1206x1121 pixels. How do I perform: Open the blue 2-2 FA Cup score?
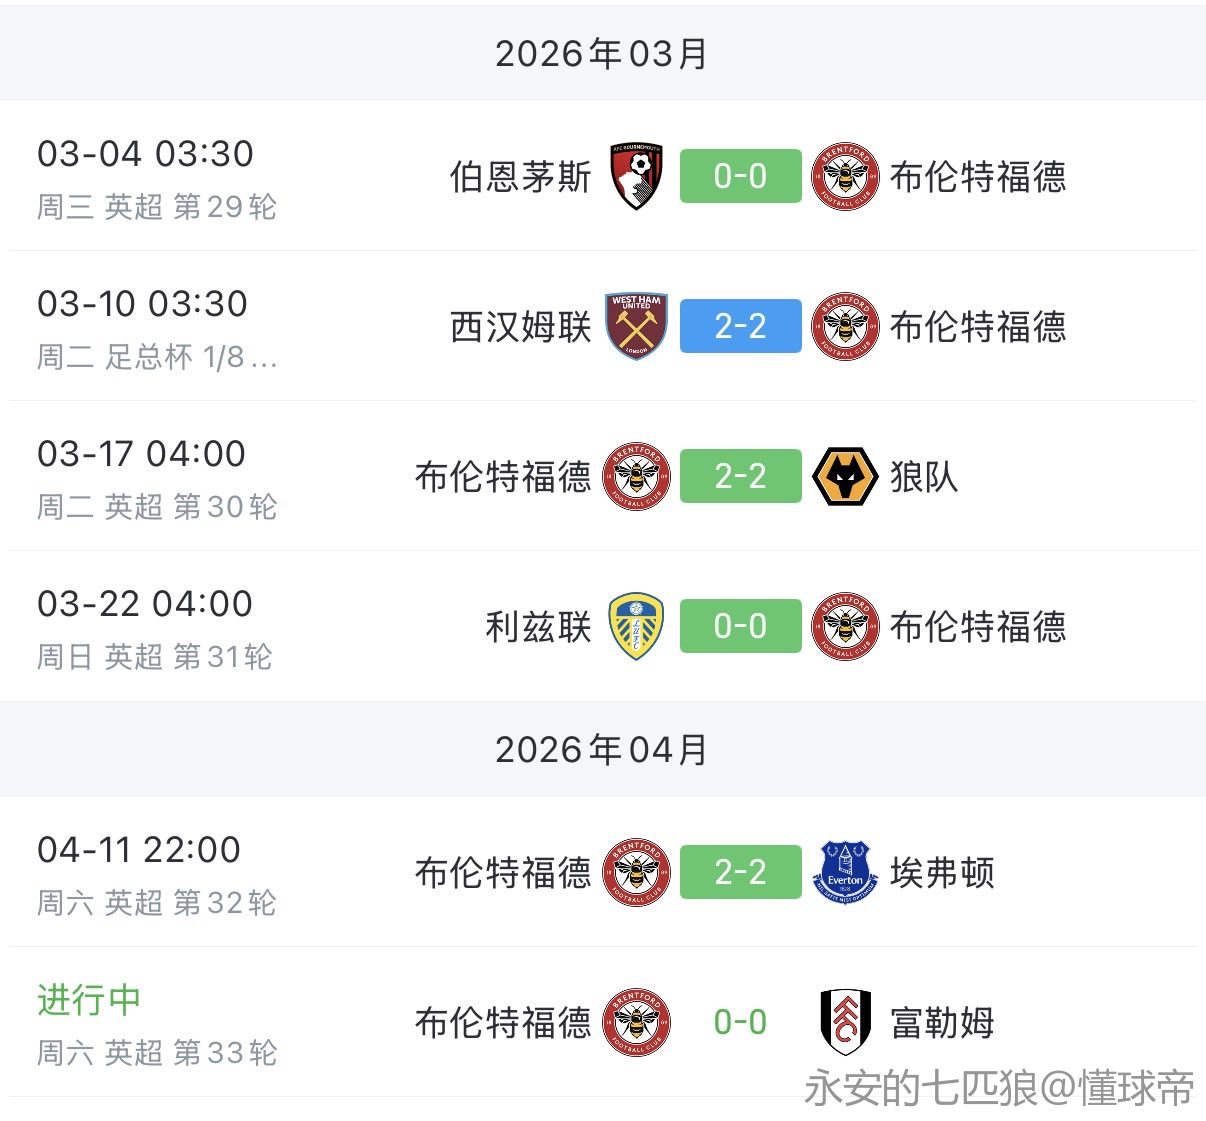(x=740, y=326)
